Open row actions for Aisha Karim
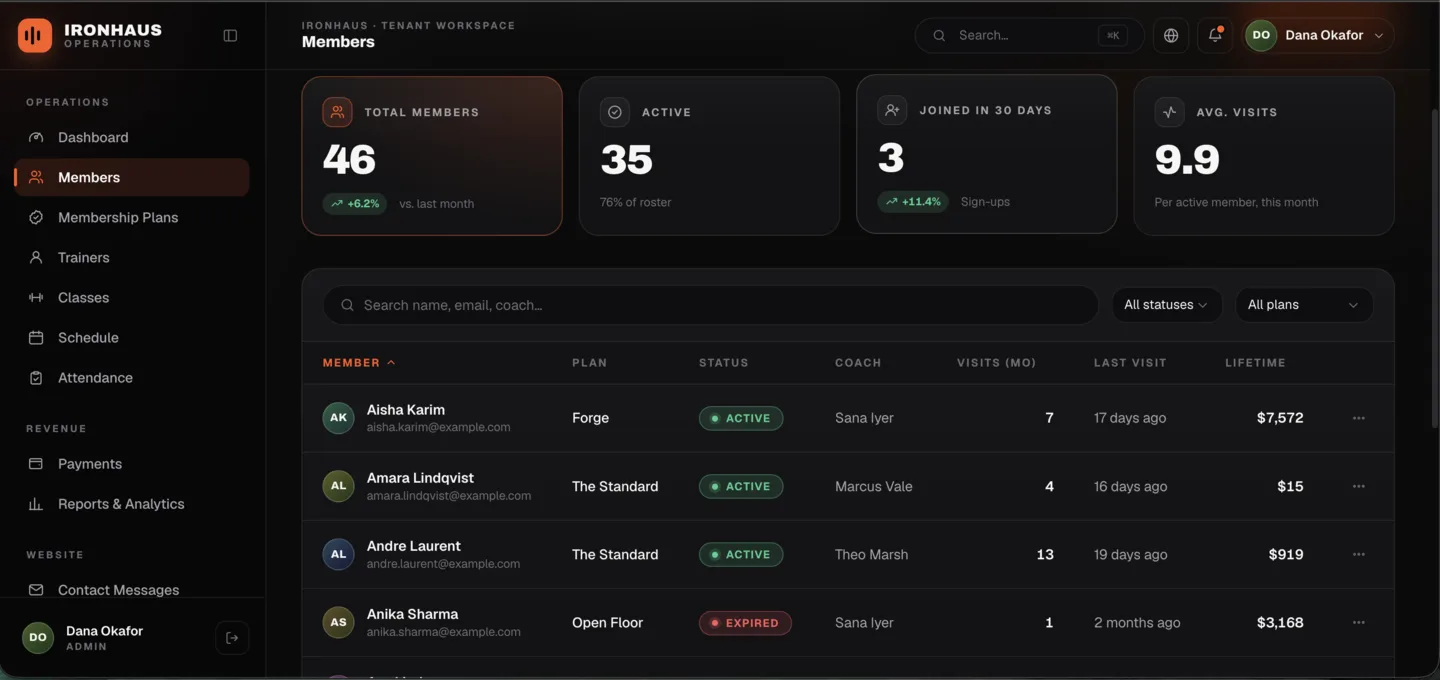Image resolution: width=1440 pixels, height=680 pixels. [x=1358, y=418]
